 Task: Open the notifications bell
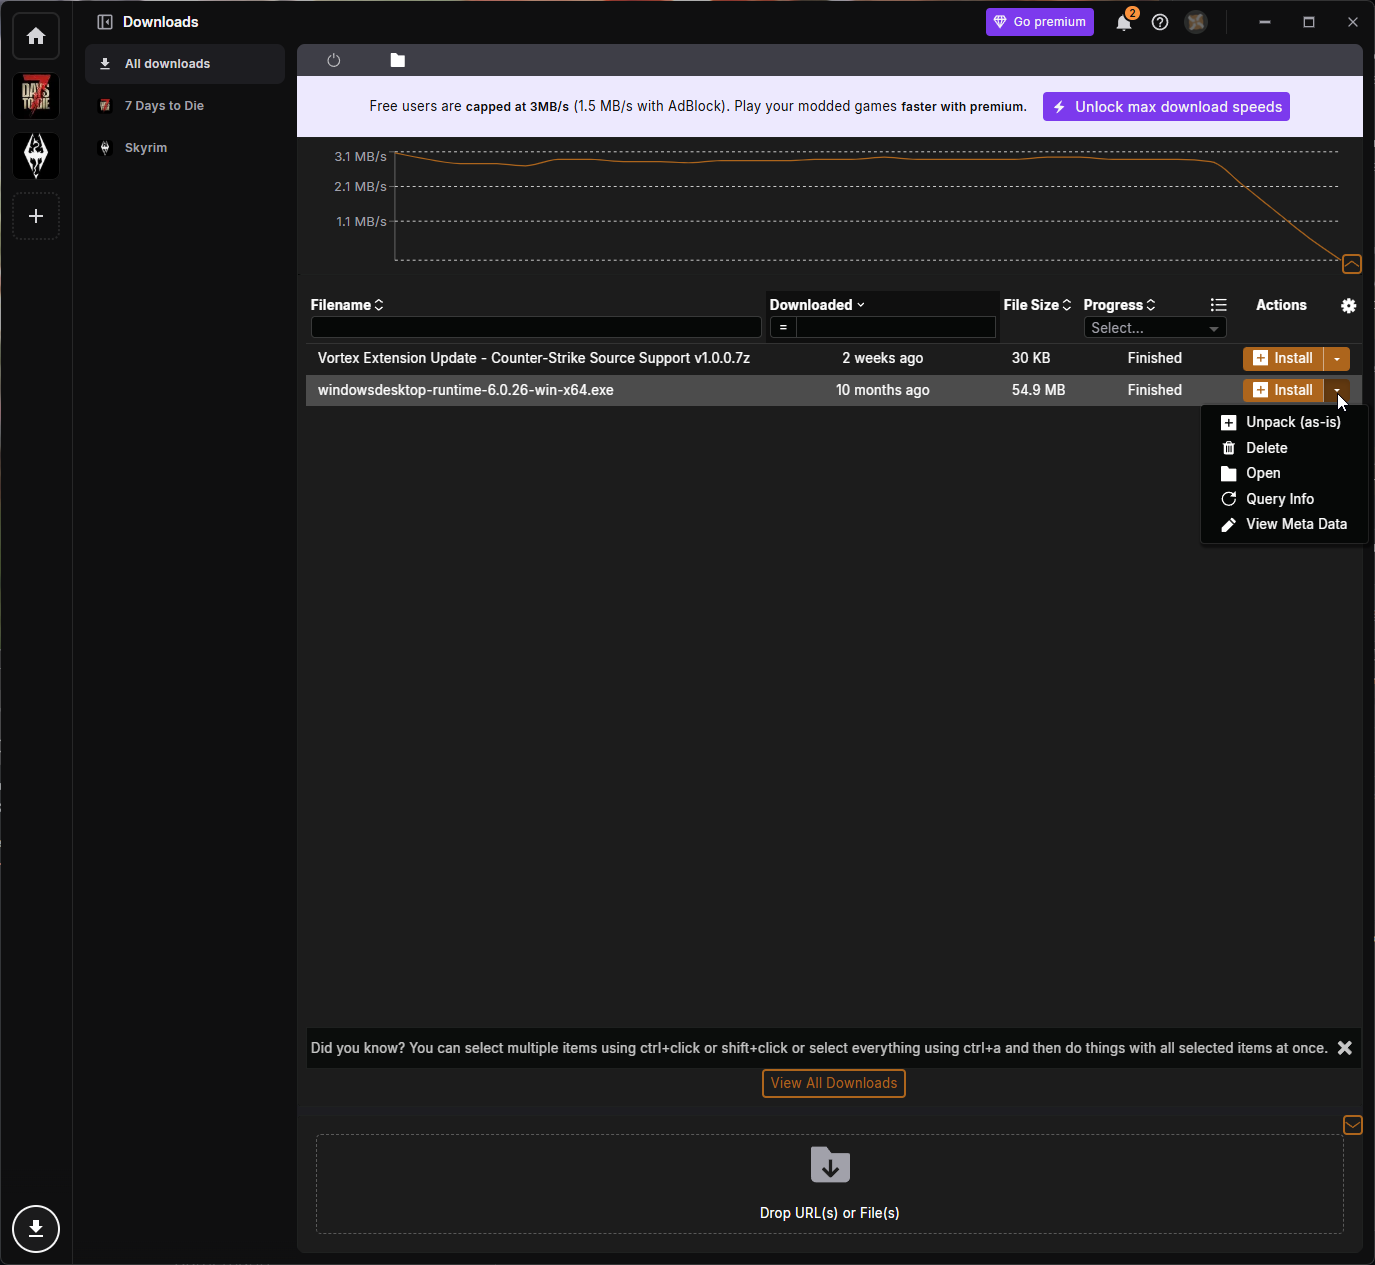[1124, 22]
